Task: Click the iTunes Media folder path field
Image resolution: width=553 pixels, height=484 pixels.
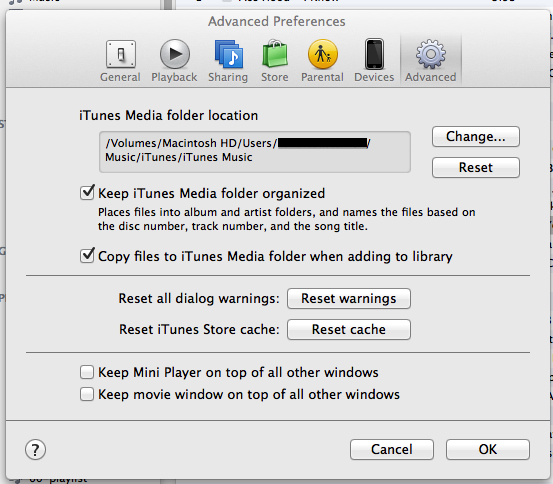Action: coord(255,152)
